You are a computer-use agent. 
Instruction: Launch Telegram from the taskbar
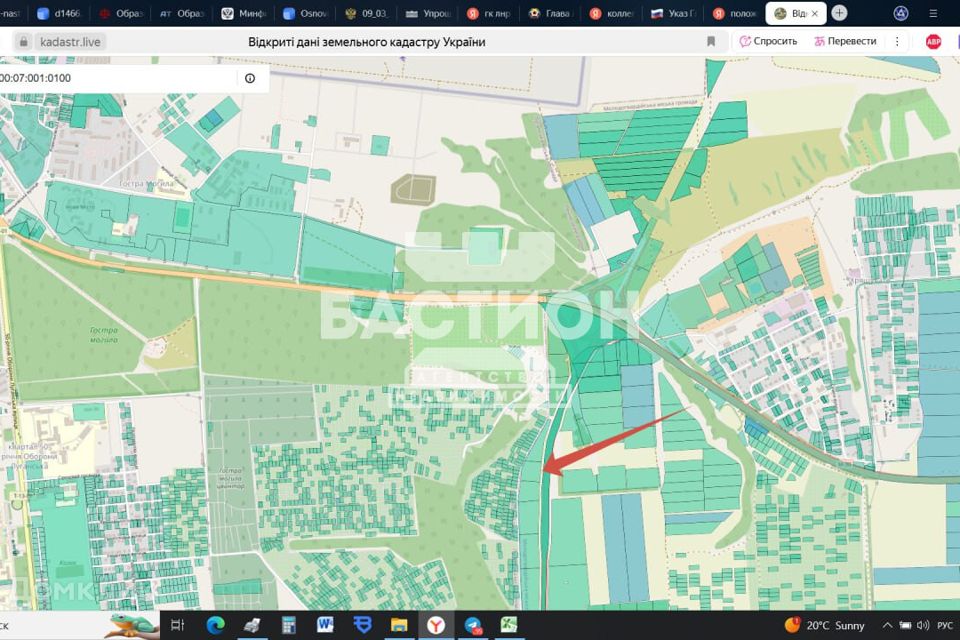click(x=473, y=625)
